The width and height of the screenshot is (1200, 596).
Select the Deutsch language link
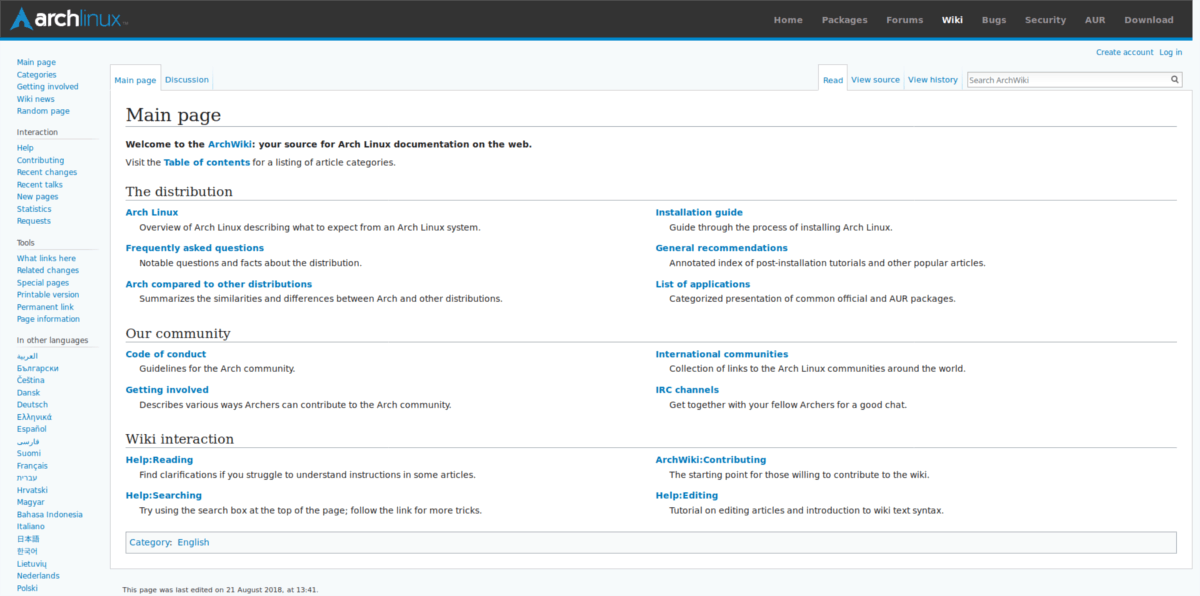click(x=32, y=404)
